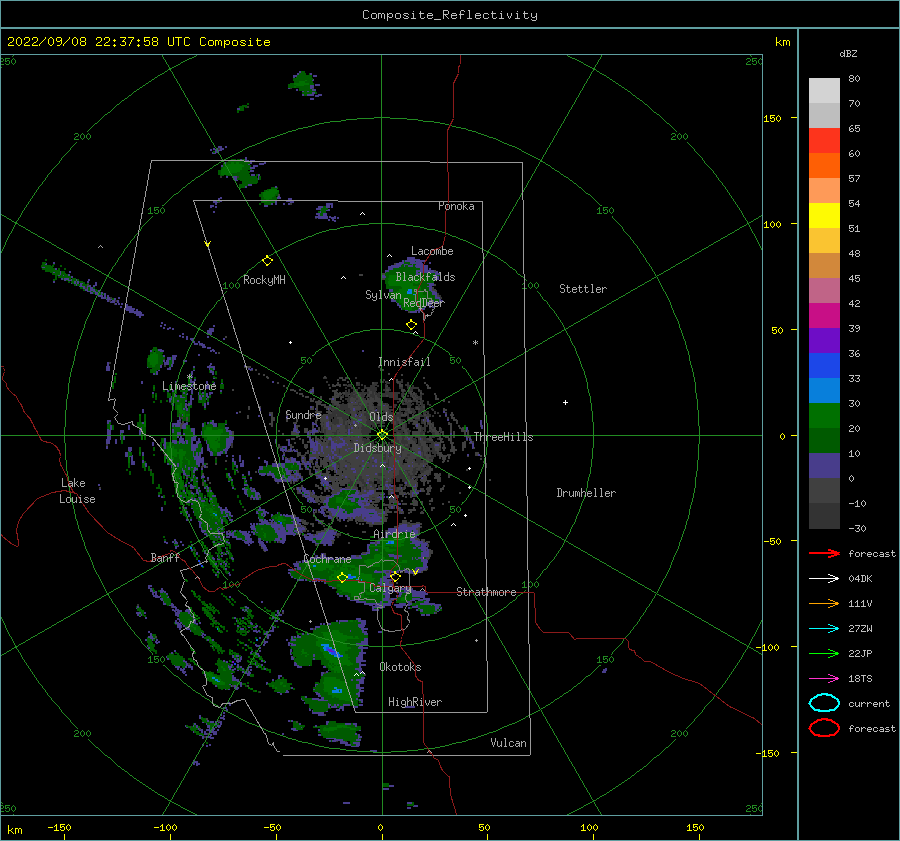
Task: Click the white plus marker near Drumheller
Action: (565, 402)
